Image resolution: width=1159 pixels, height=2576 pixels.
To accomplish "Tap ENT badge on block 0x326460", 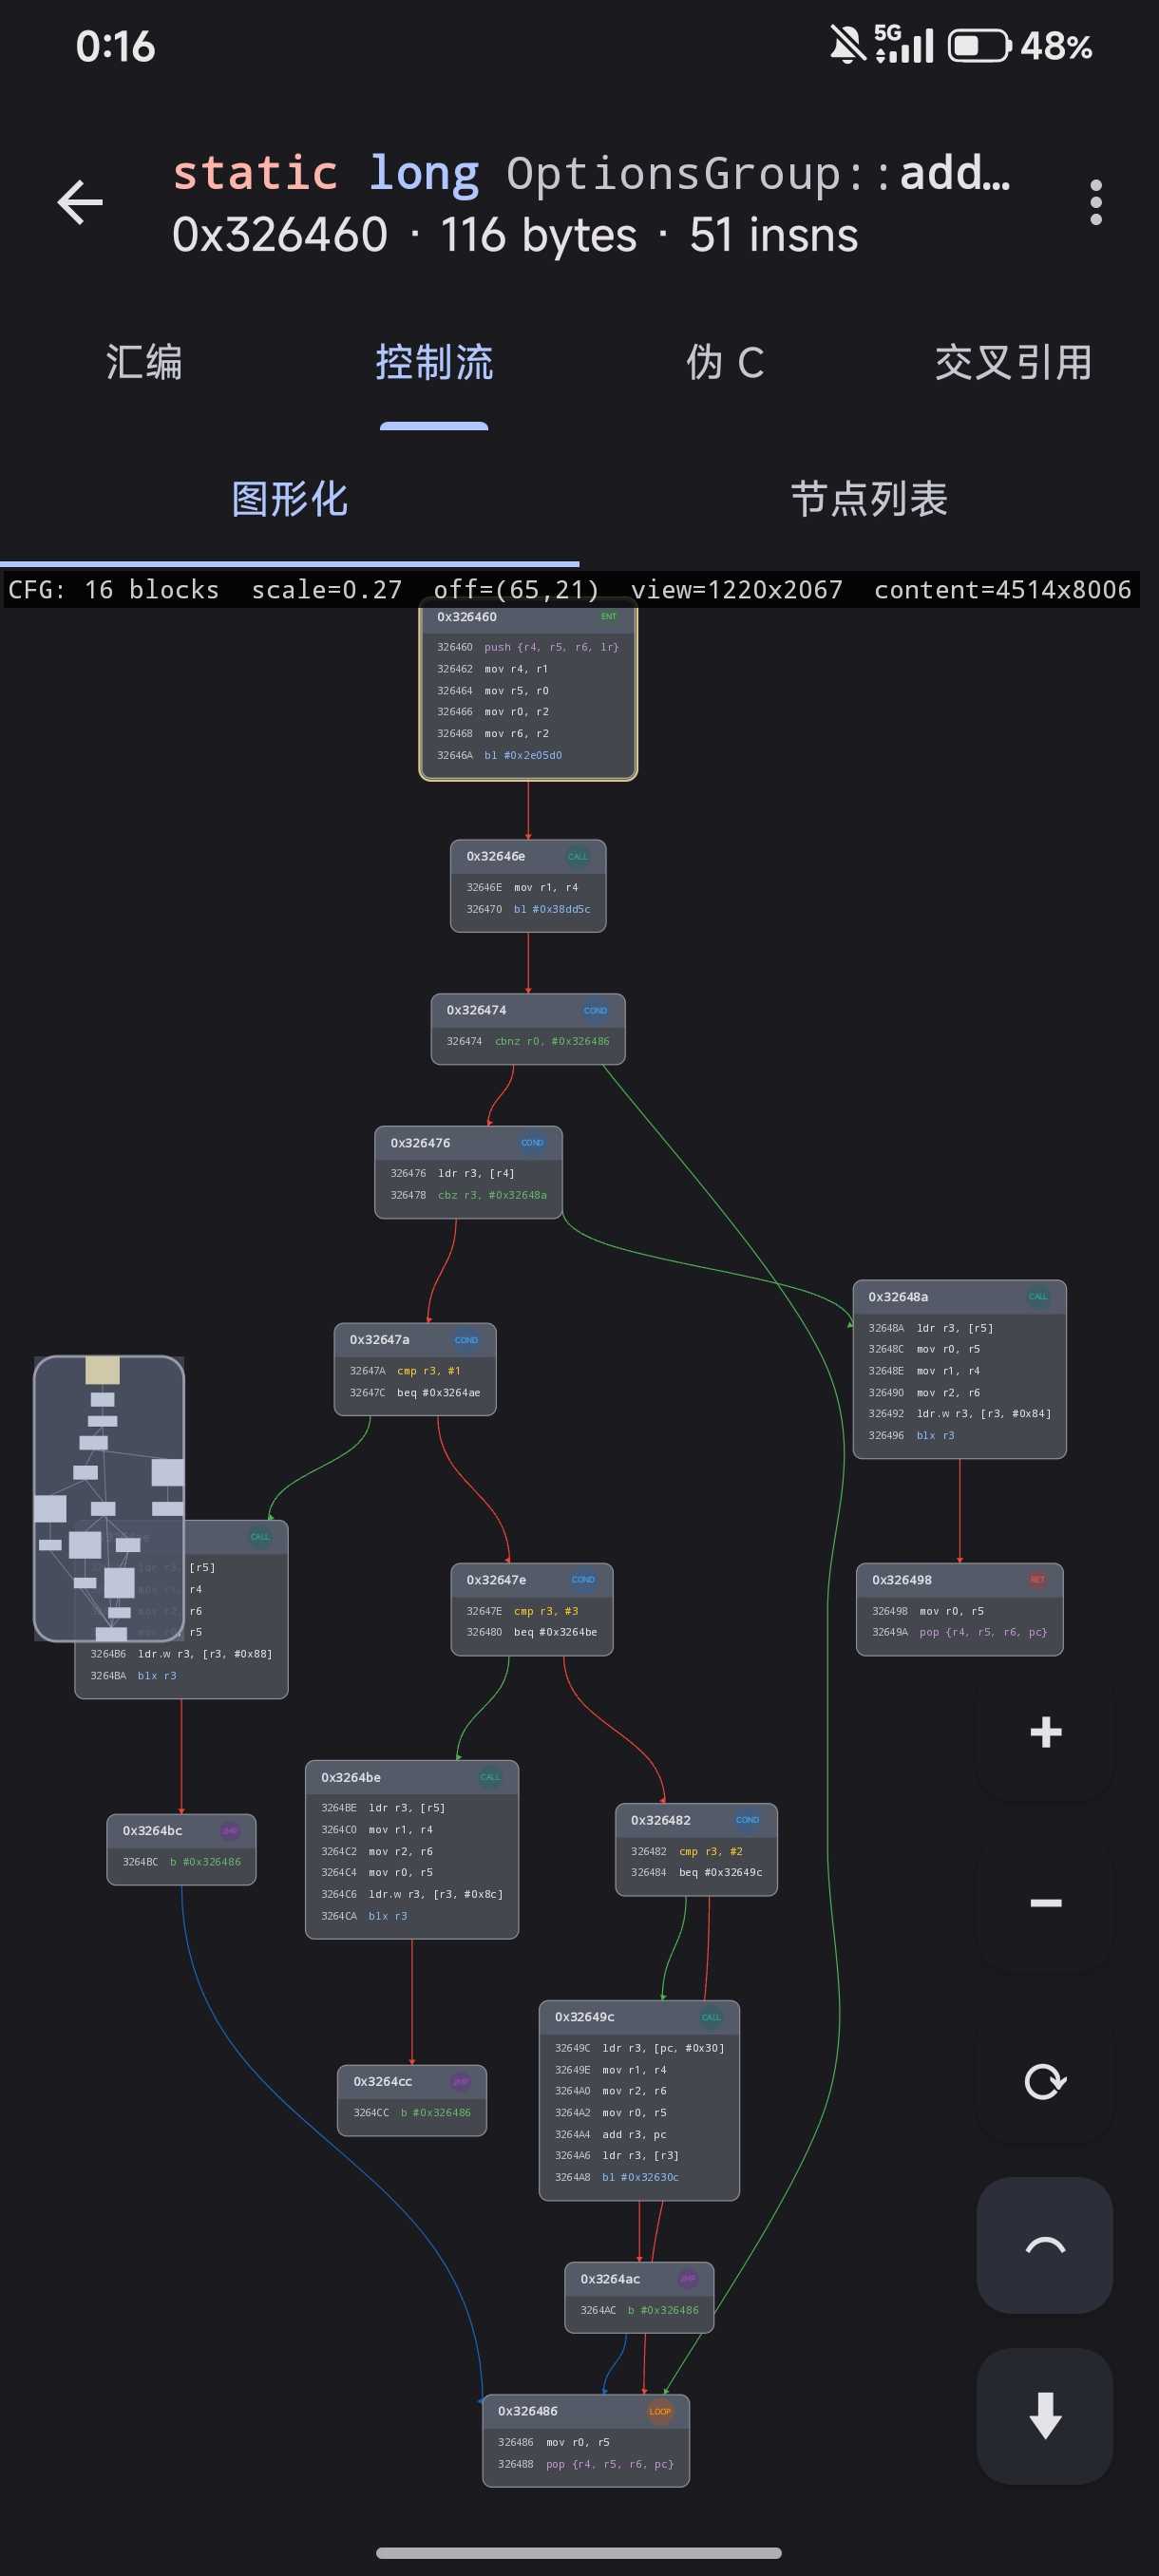I will click(609, 616).
